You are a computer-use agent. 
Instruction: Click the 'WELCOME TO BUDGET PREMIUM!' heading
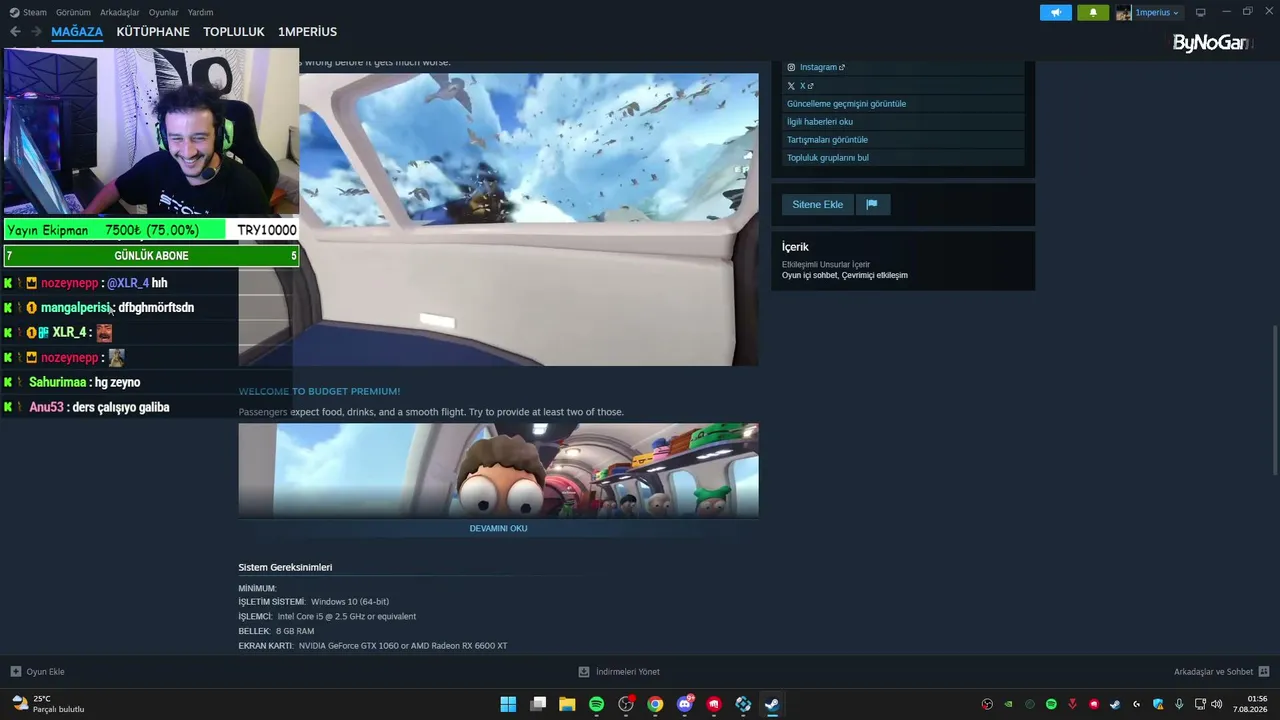(319, 391)
